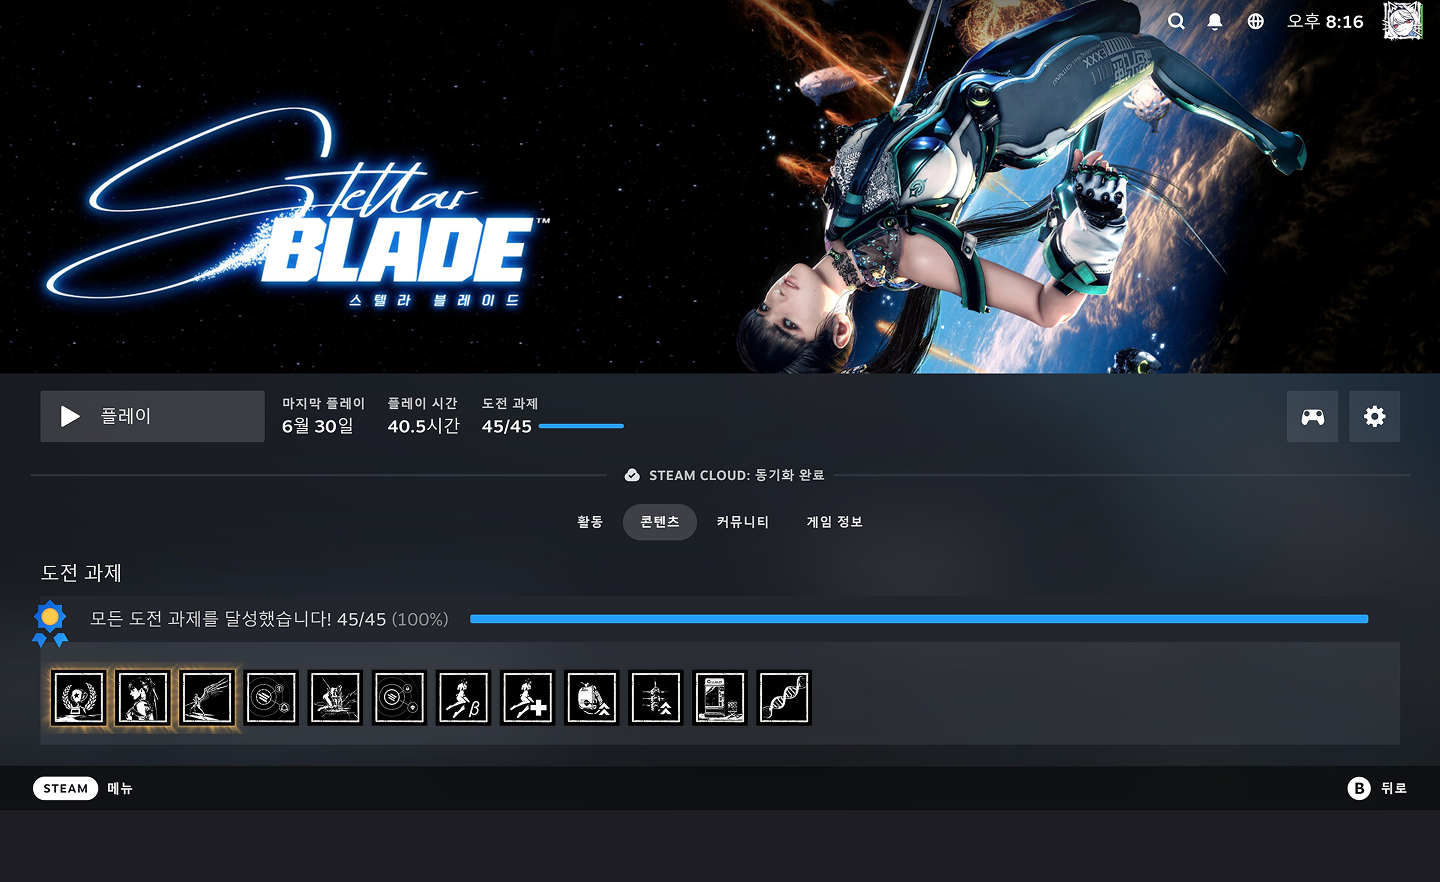Click the blue ribbon medal icon
The width and height of the screenshot is (1440, 882).
pyautogui.click(x=50, y=623)
